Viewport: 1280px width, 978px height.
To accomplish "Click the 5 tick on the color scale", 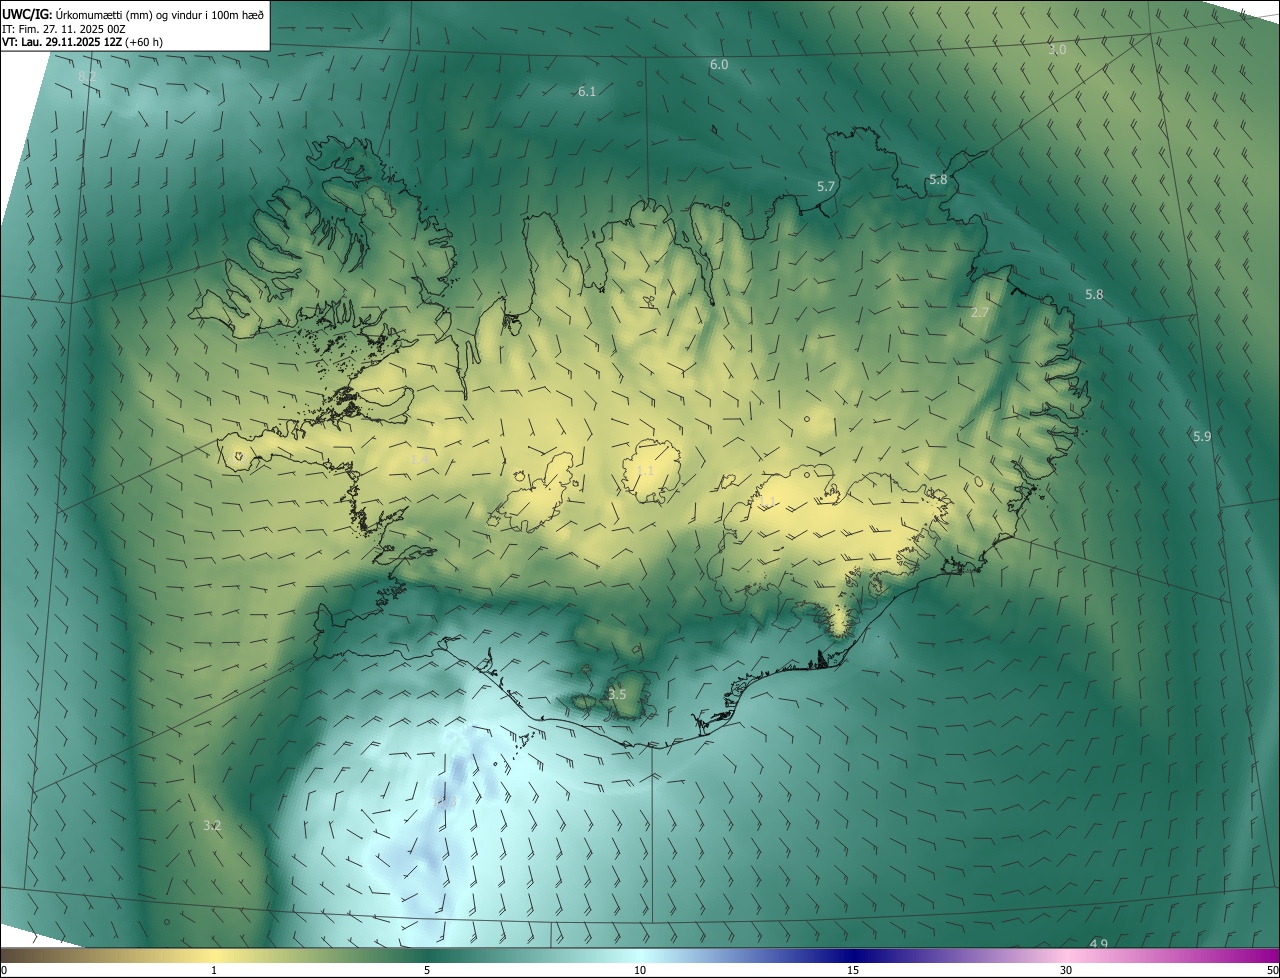I will coord(427,970).
